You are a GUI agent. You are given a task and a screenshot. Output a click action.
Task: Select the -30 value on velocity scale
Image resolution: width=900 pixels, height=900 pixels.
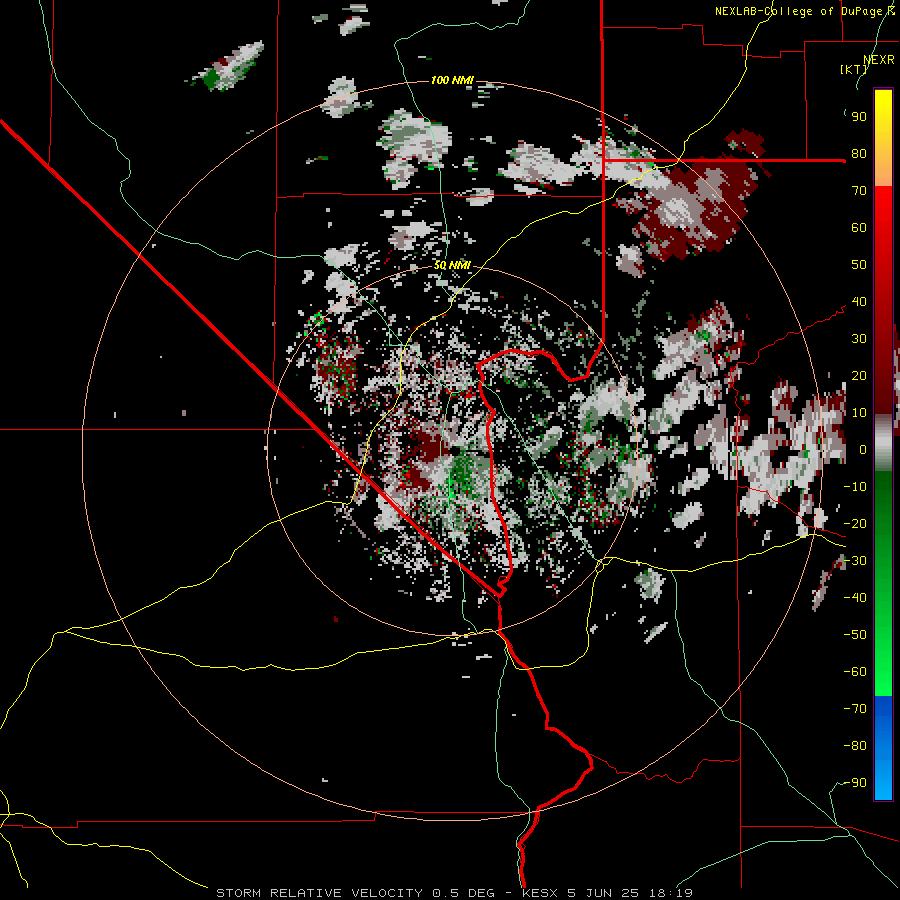(855, 561)
